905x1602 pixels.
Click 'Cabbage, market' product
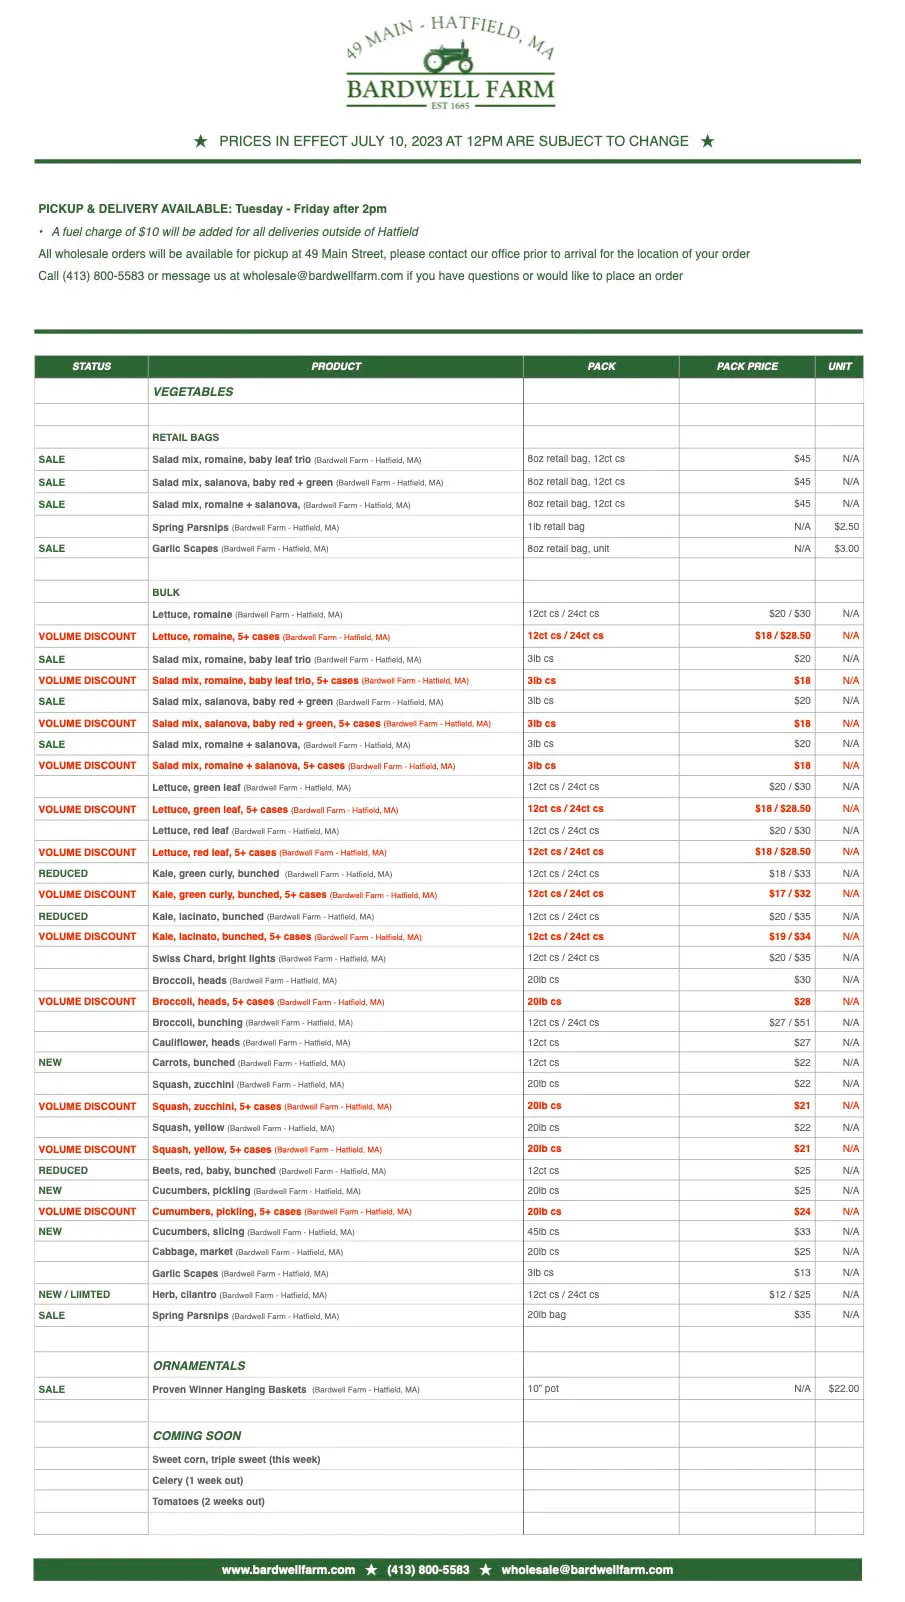pos(247,1252)
